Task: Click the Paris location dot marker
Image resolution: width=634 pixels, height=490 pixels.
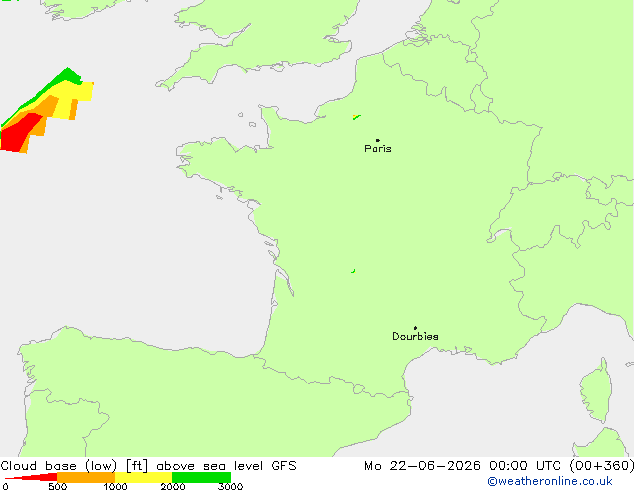Action: coord(378,140)
